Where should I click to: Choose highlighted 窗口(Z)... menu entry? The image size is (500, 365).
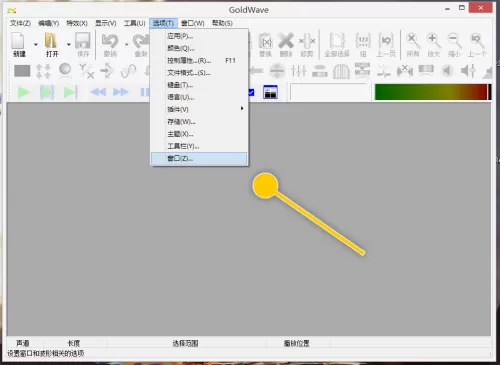[x=199, y=159]
